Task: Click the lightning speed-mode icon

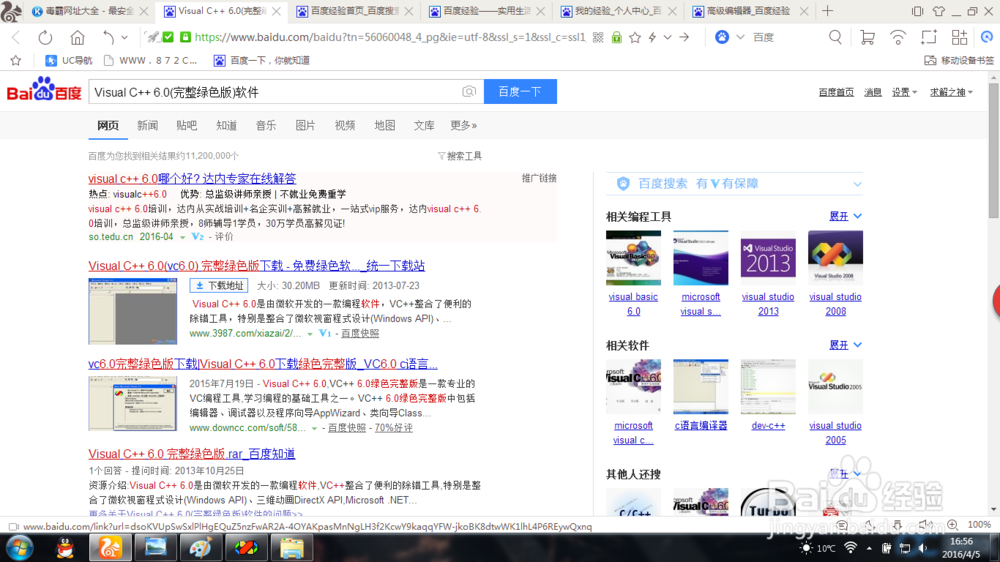Action: click(x=652, y=38)
